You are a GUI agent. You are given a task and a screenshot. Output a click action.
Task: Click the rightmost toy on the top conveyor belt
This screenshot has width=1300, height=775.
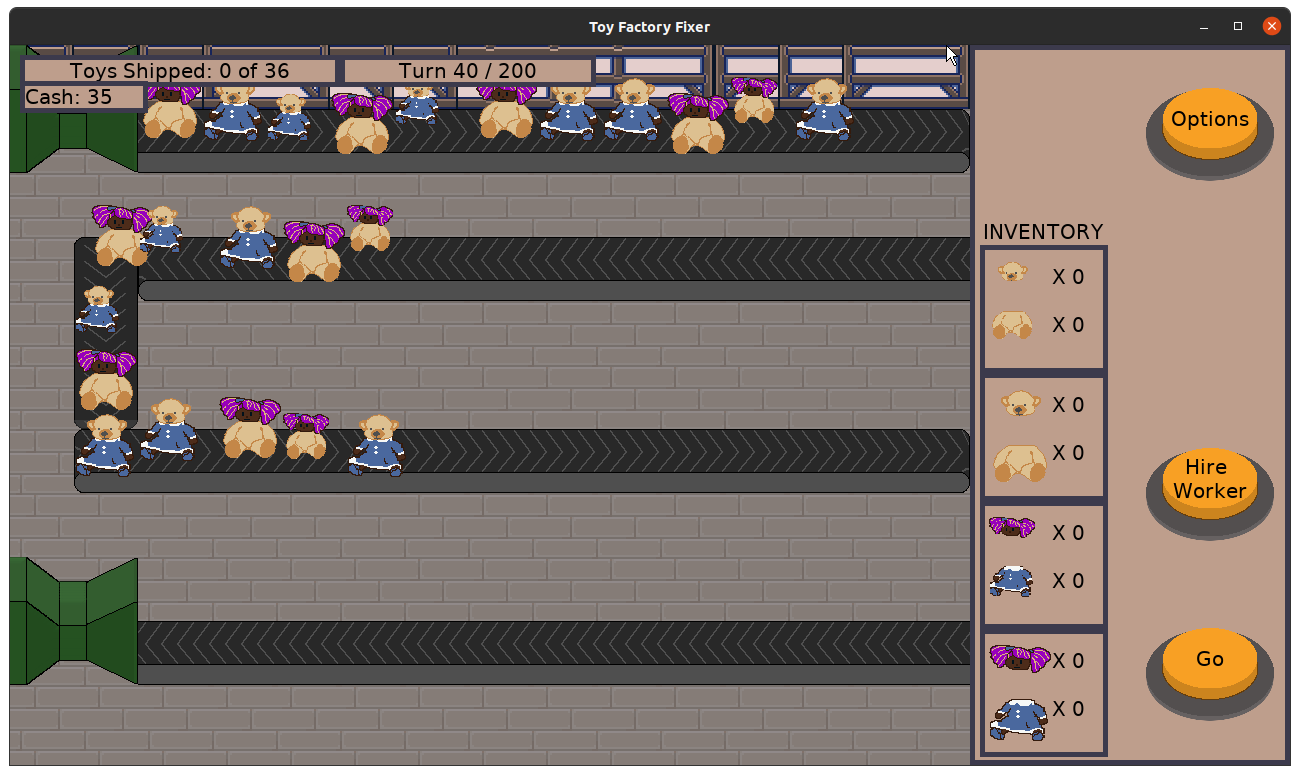(x=825, y=109)
